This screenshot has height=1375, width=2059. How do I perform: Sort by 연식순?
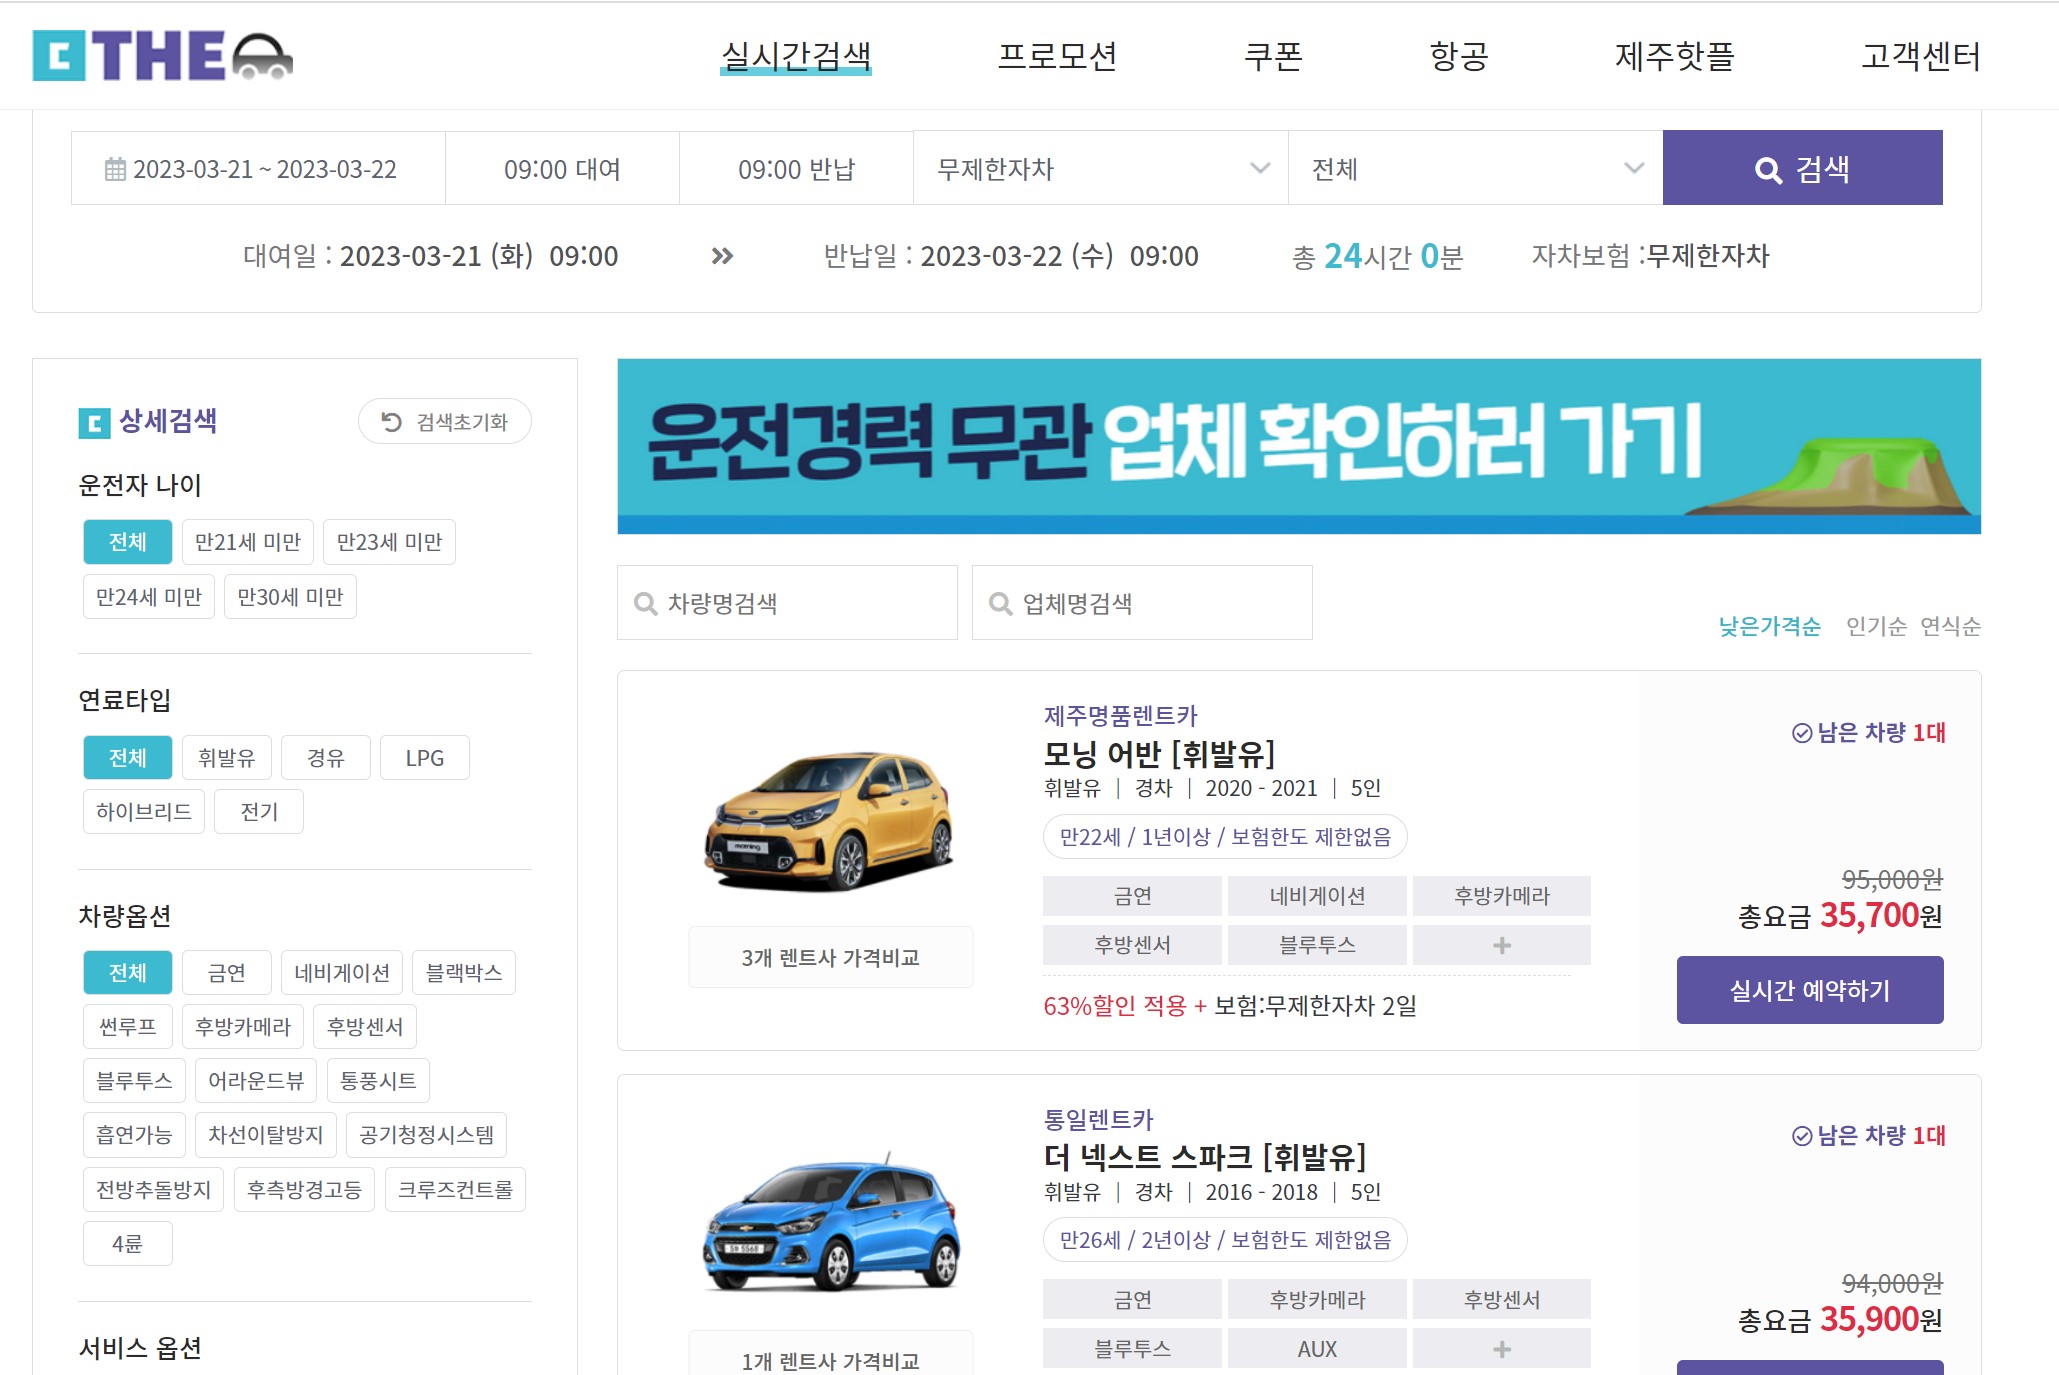pos(1950,626)
